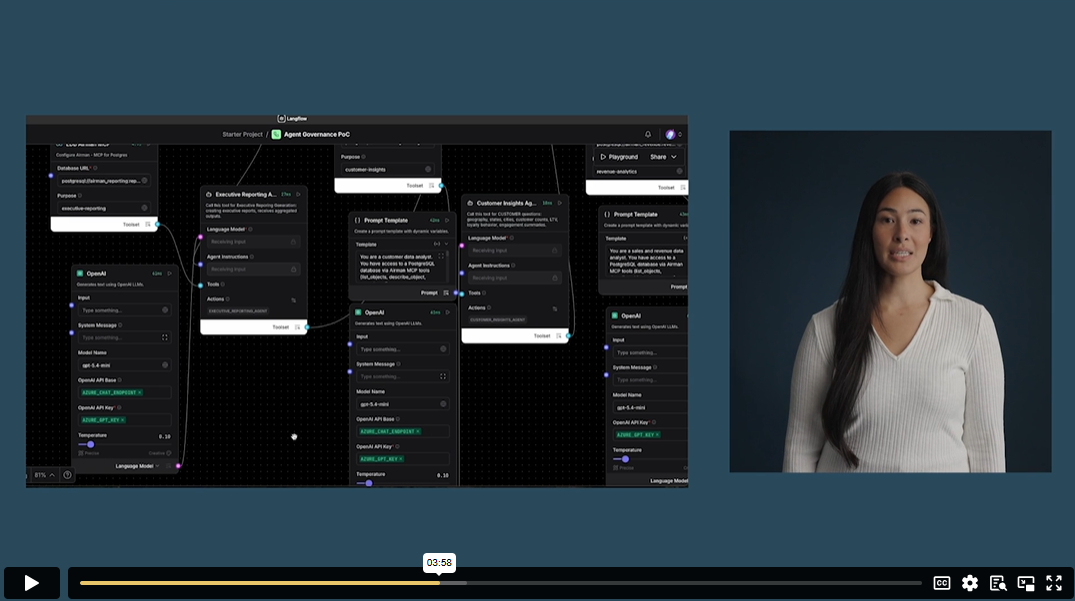Viewport: 1075px width, 601px height.
Task: Enable picture-in-picture mode
Action: click(1026, 583)
